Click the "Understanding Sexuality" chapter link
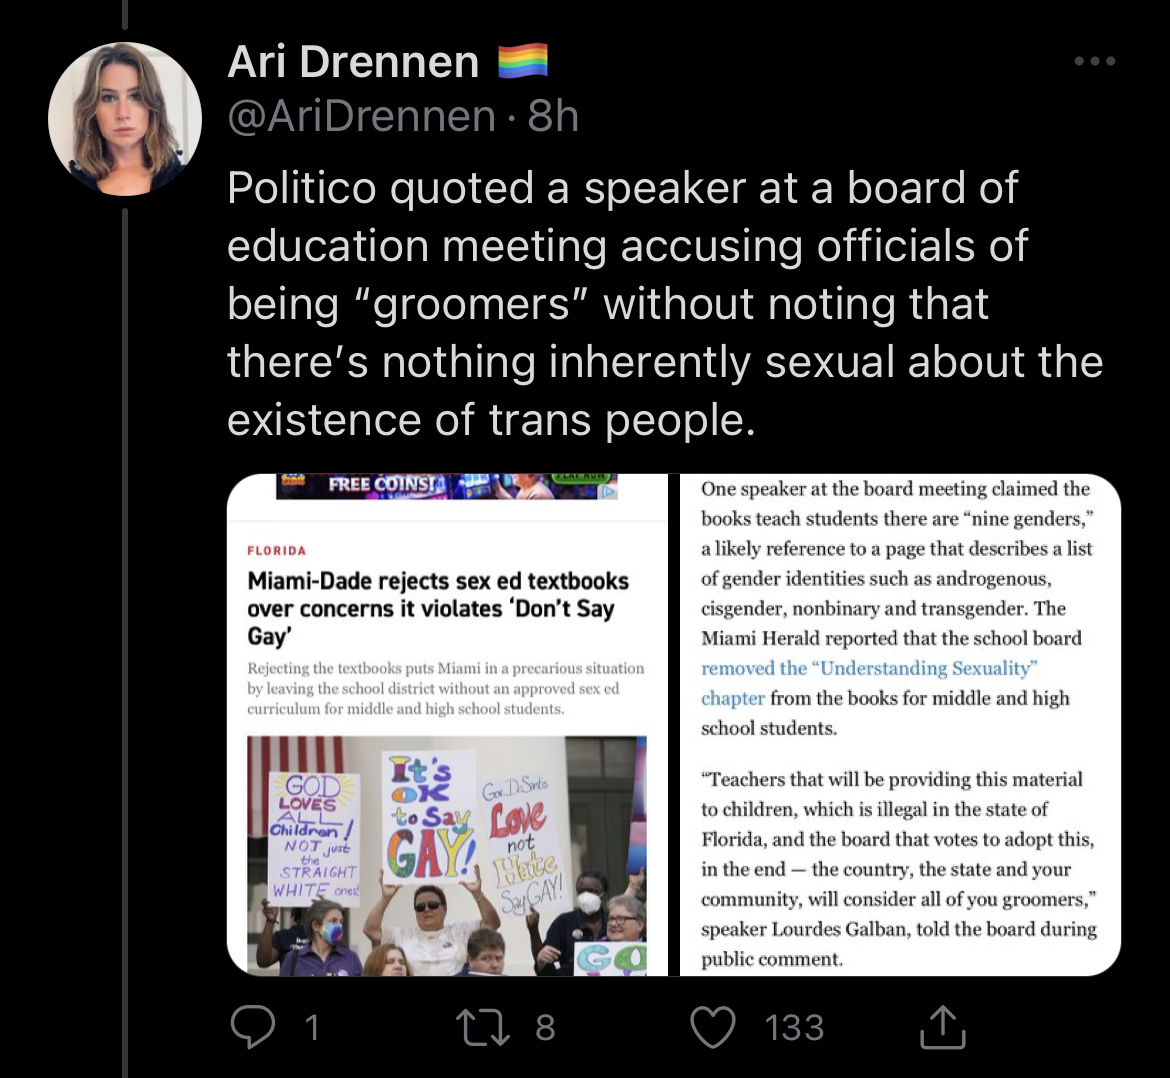The width and height of the screenshot is (1170, 1078). 869,683
